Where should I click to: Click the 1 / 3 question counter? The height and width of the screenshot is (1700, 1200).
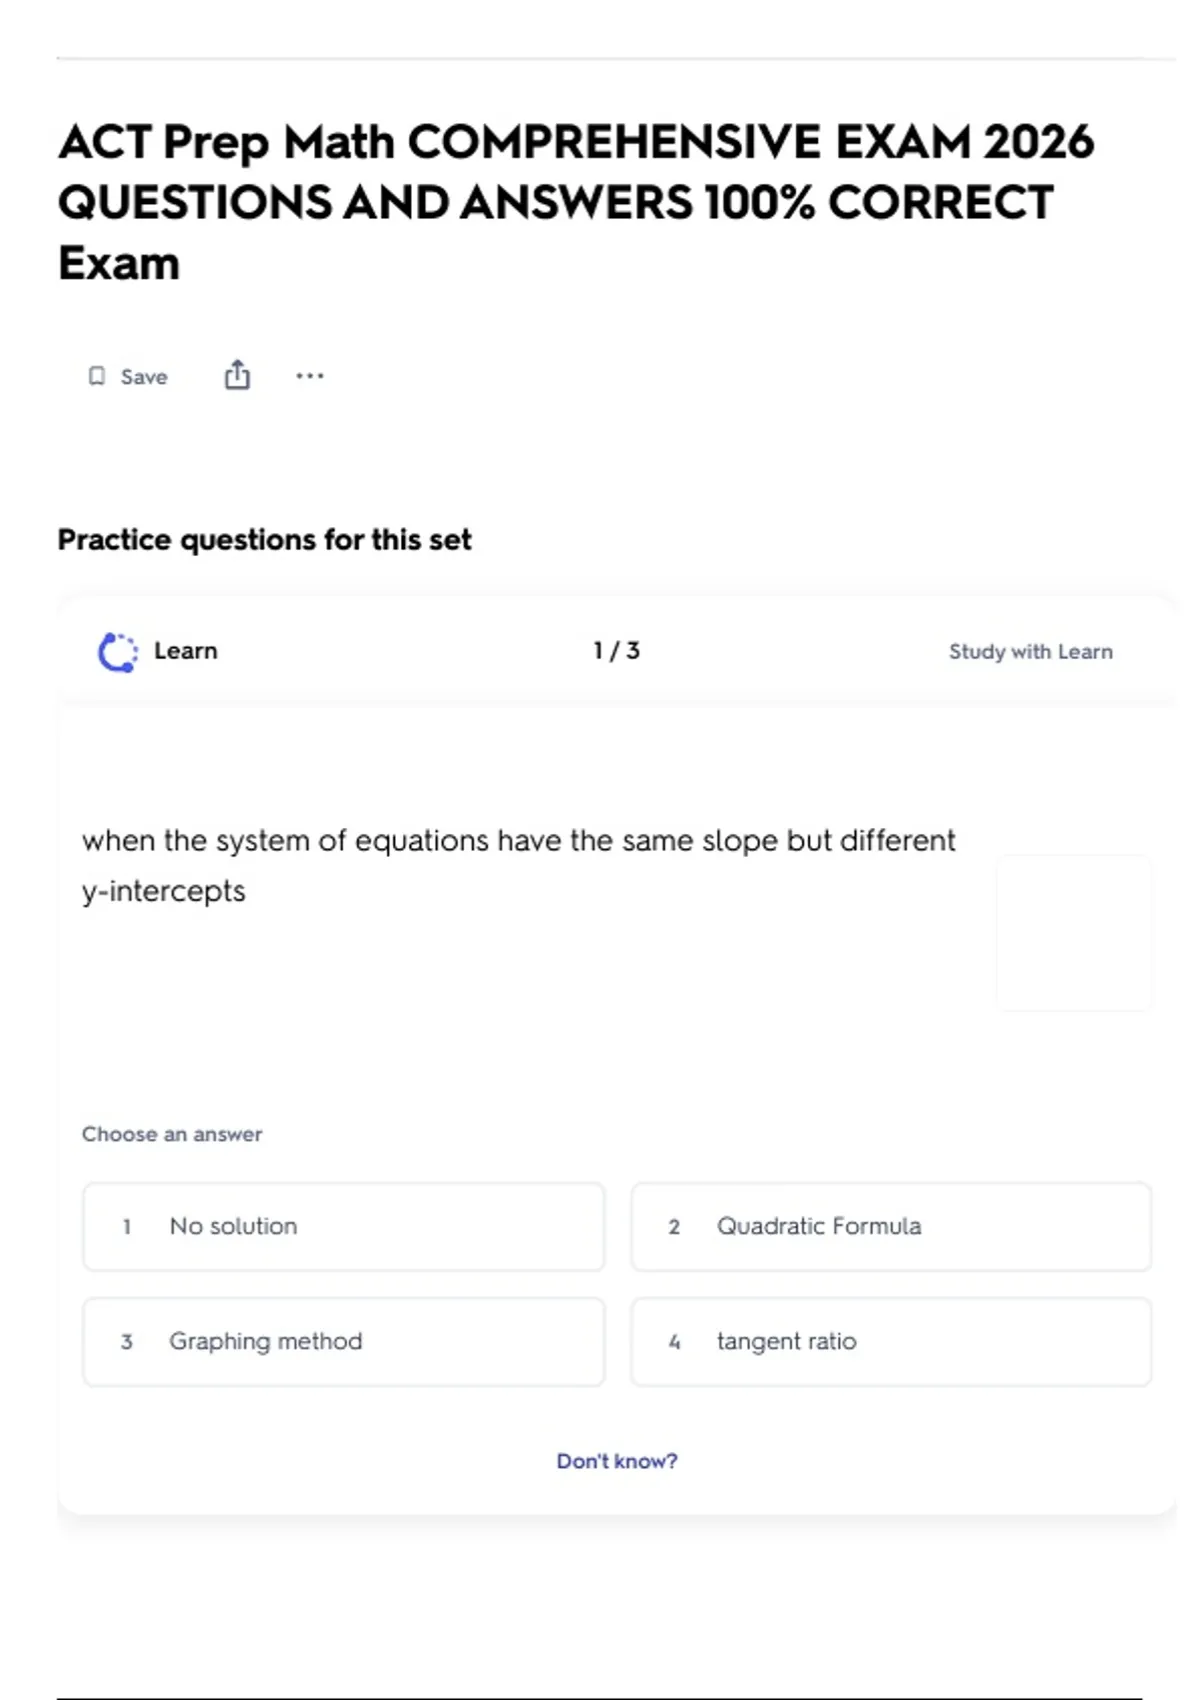coord(616,651)
